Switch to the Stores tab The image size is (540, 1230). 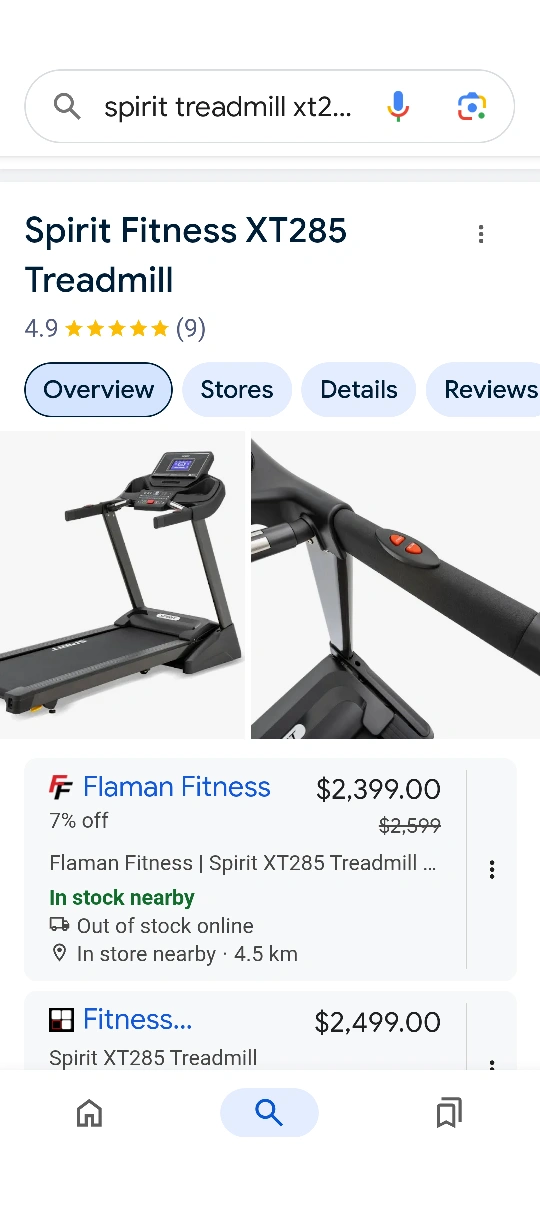tap(237, 390)
